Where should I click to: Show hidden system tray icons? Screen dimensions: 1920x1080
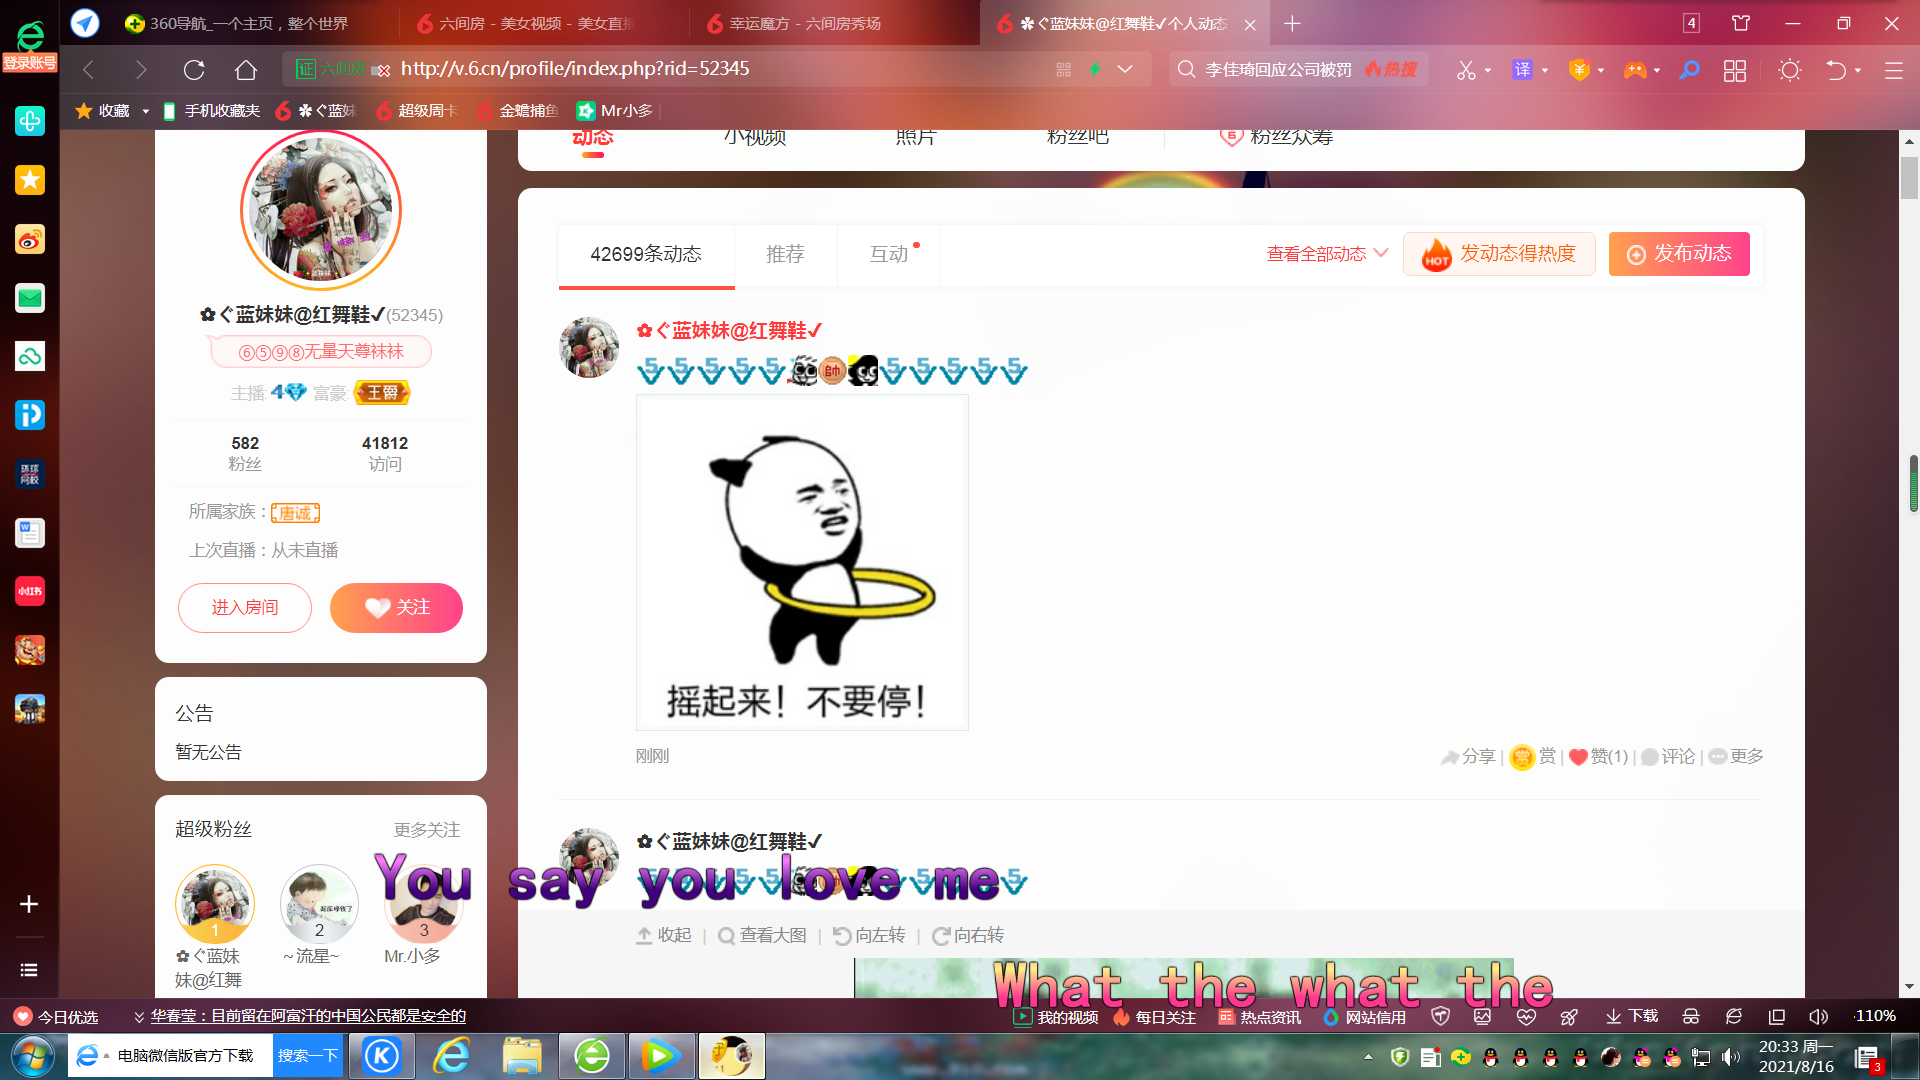tap(1368, 1057)
